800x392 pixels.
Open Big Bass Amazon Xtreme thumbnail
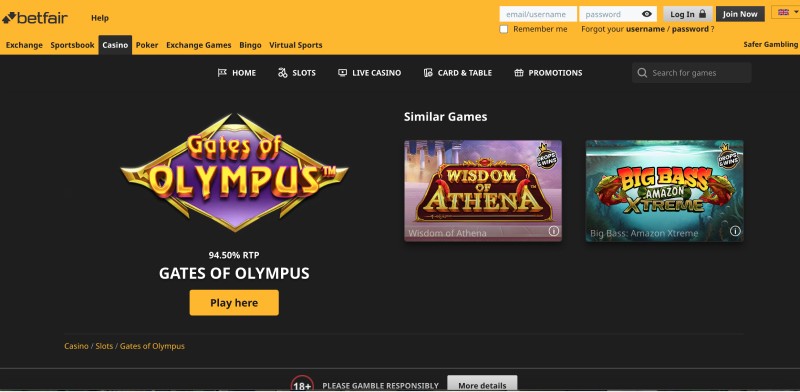pyautogui.click(x=664, y=190)
